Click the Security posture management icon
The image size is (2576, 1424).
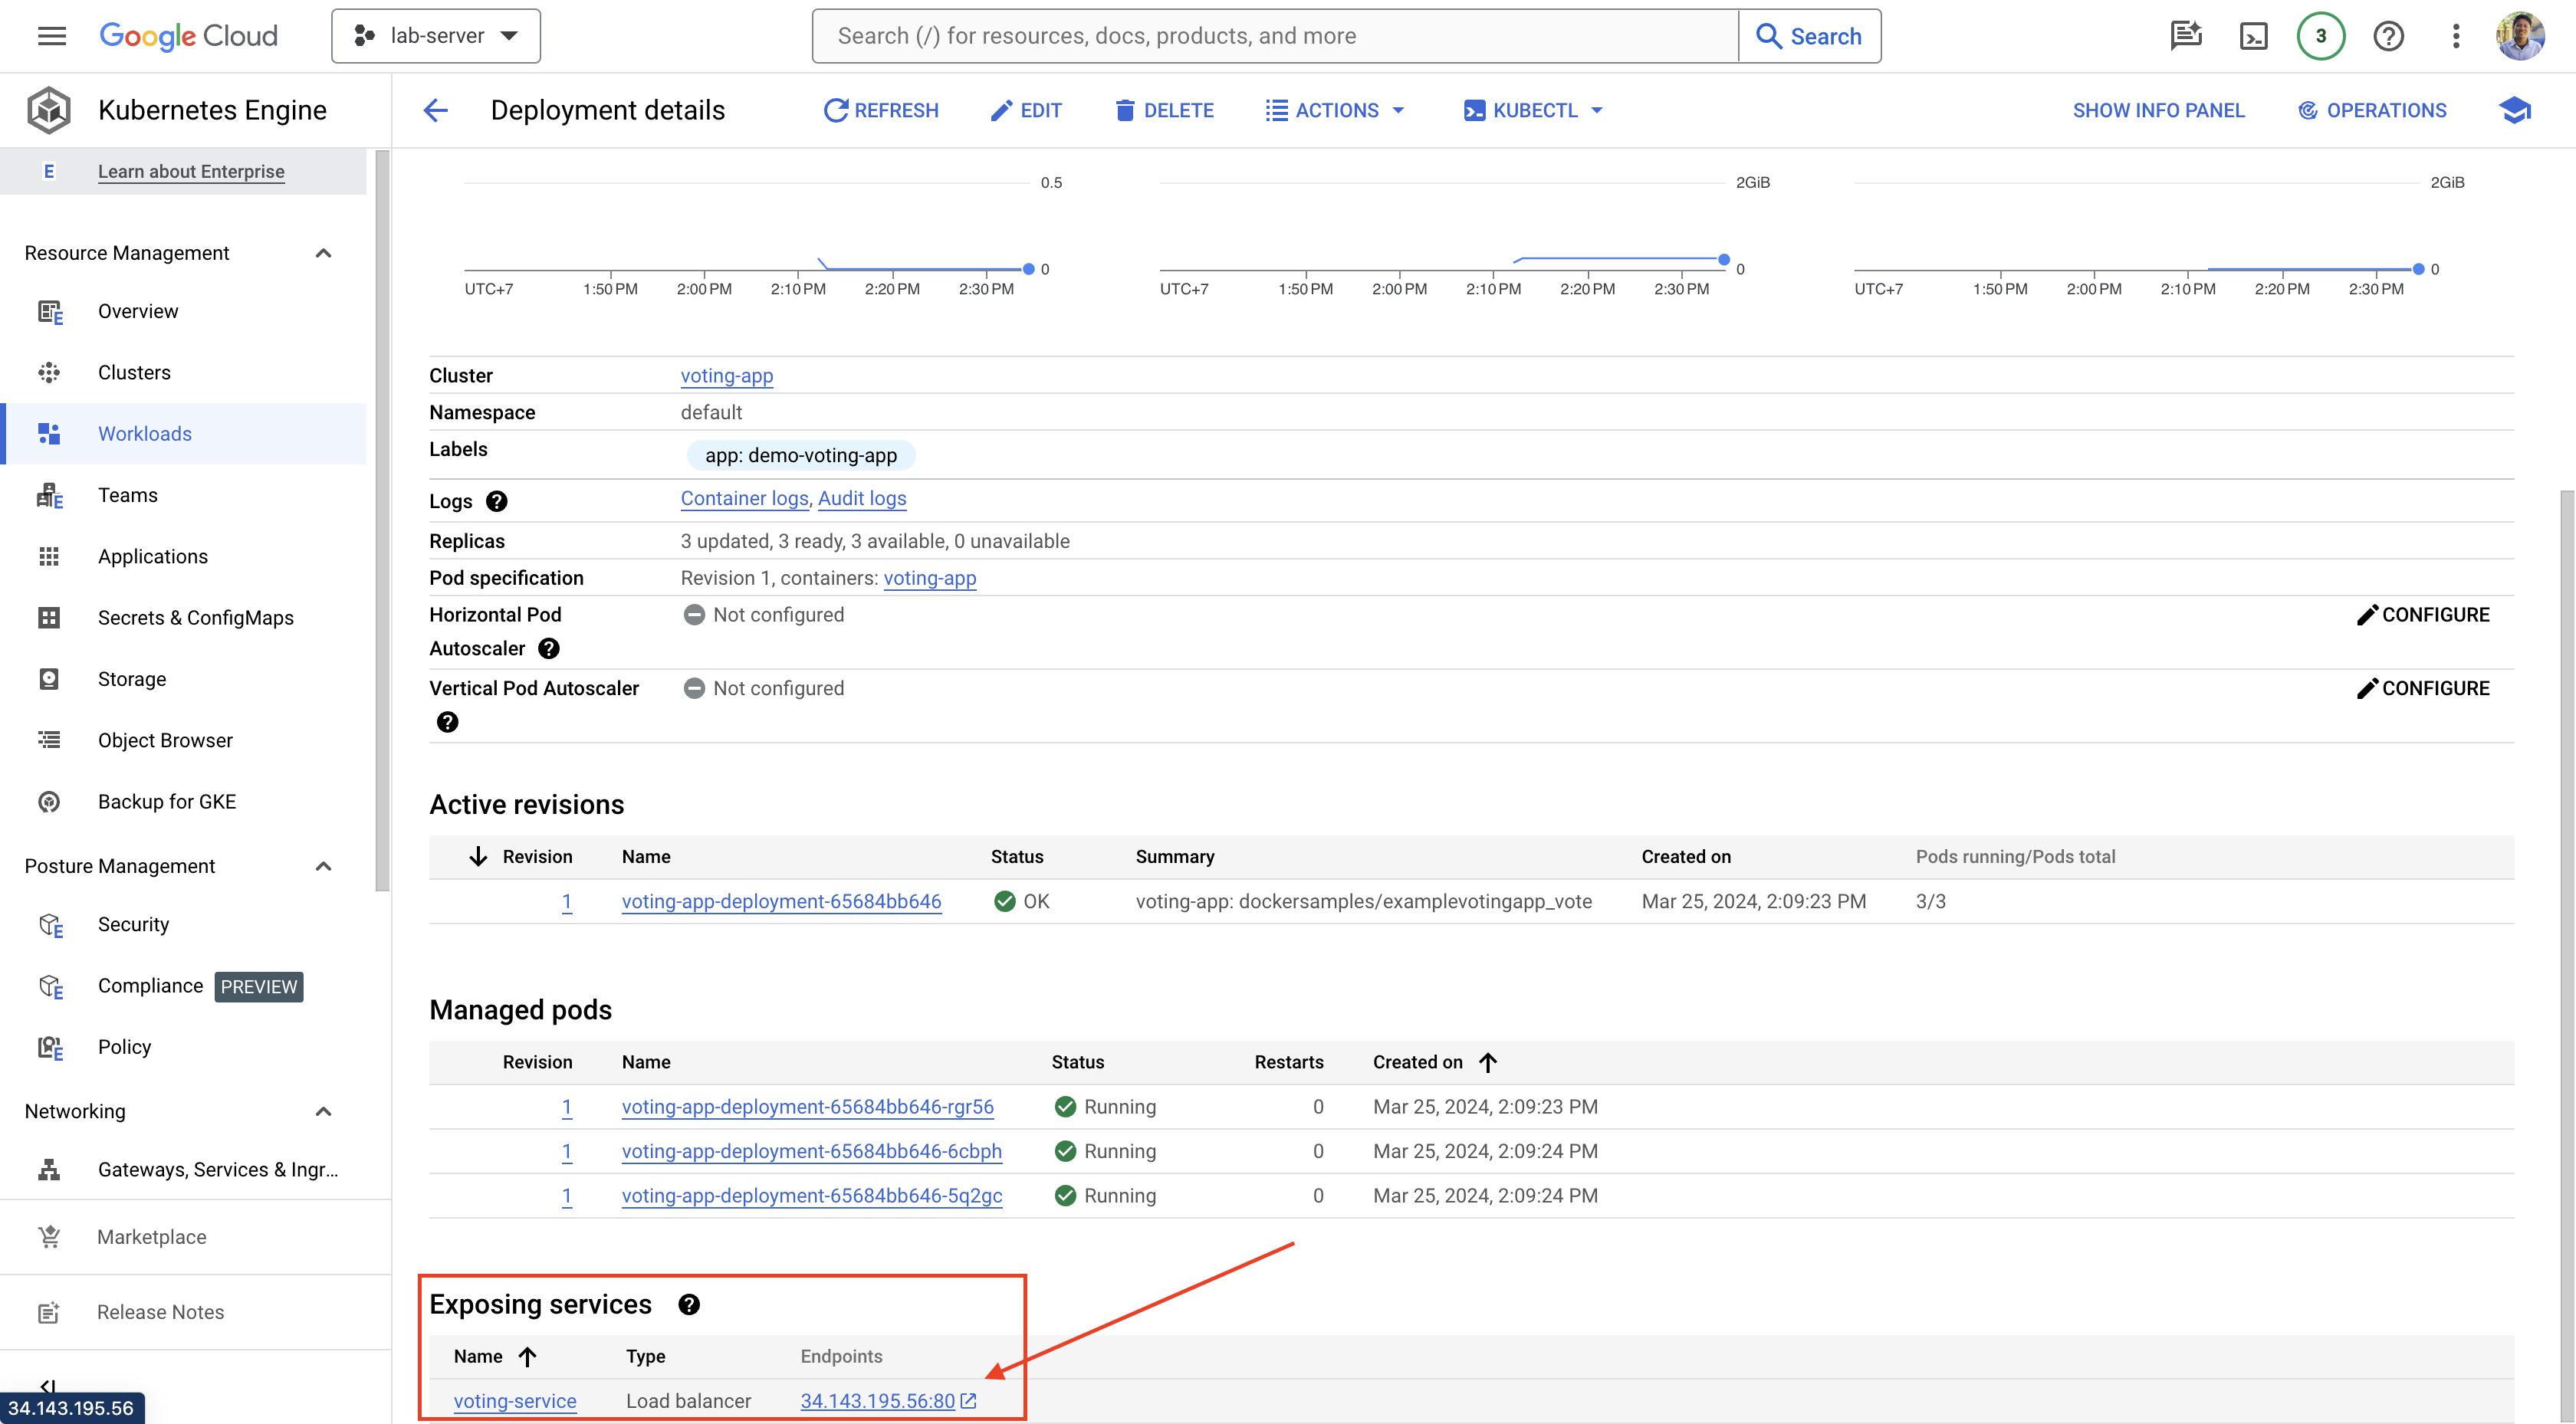coord(51,924)
